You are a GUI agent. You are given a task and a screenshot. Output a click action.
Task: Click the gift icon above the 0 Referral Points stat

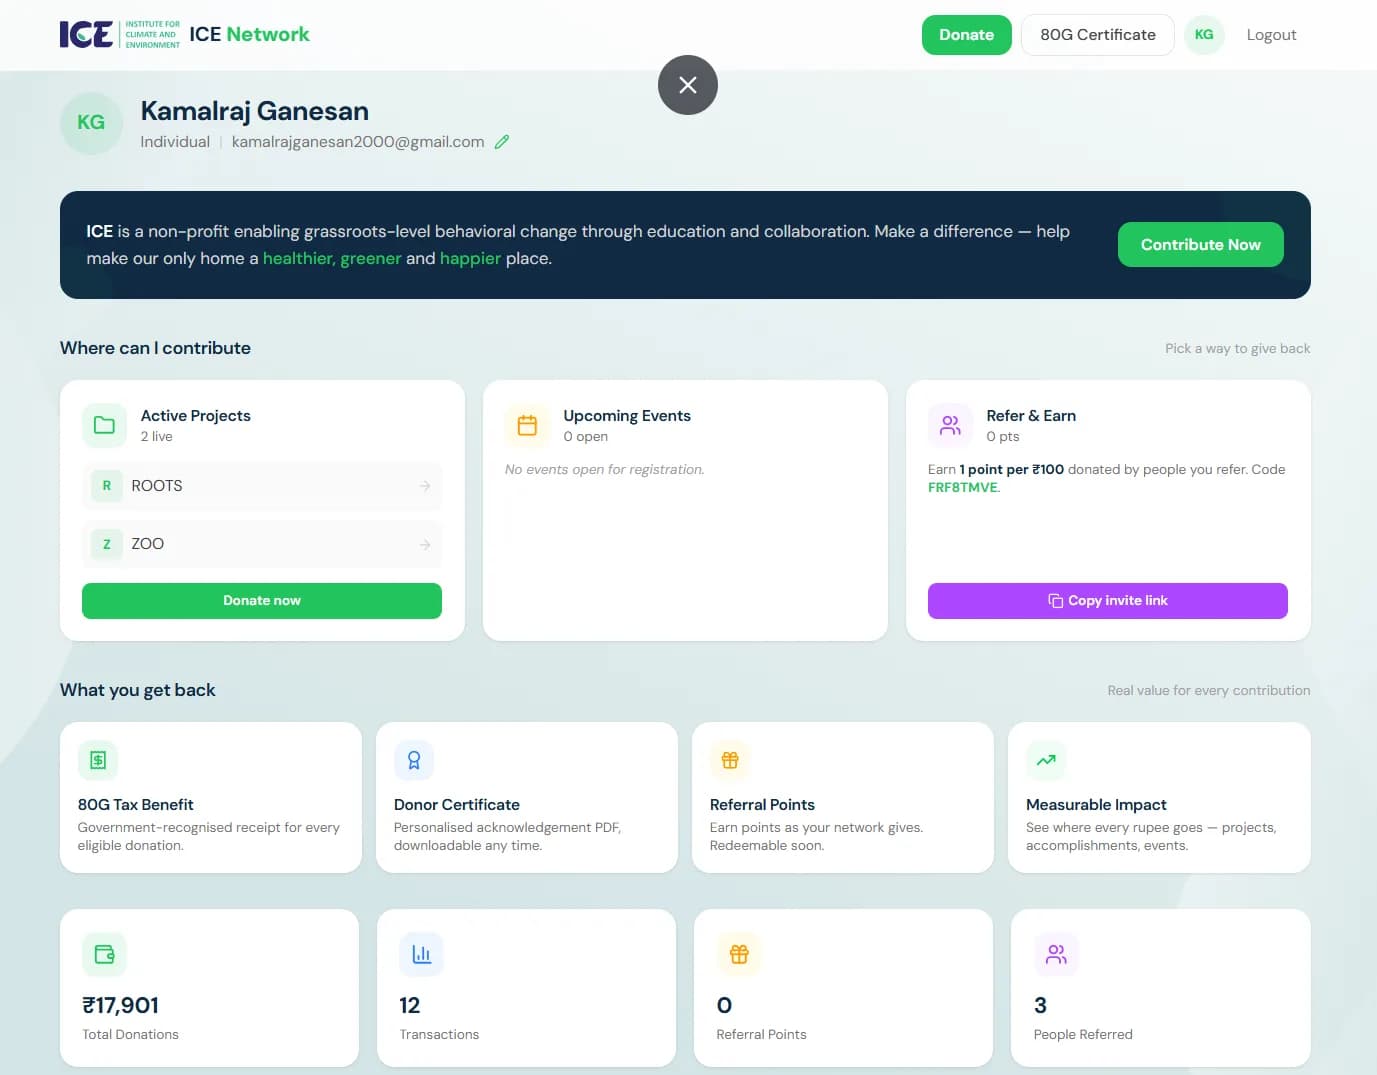coord(739,954)
